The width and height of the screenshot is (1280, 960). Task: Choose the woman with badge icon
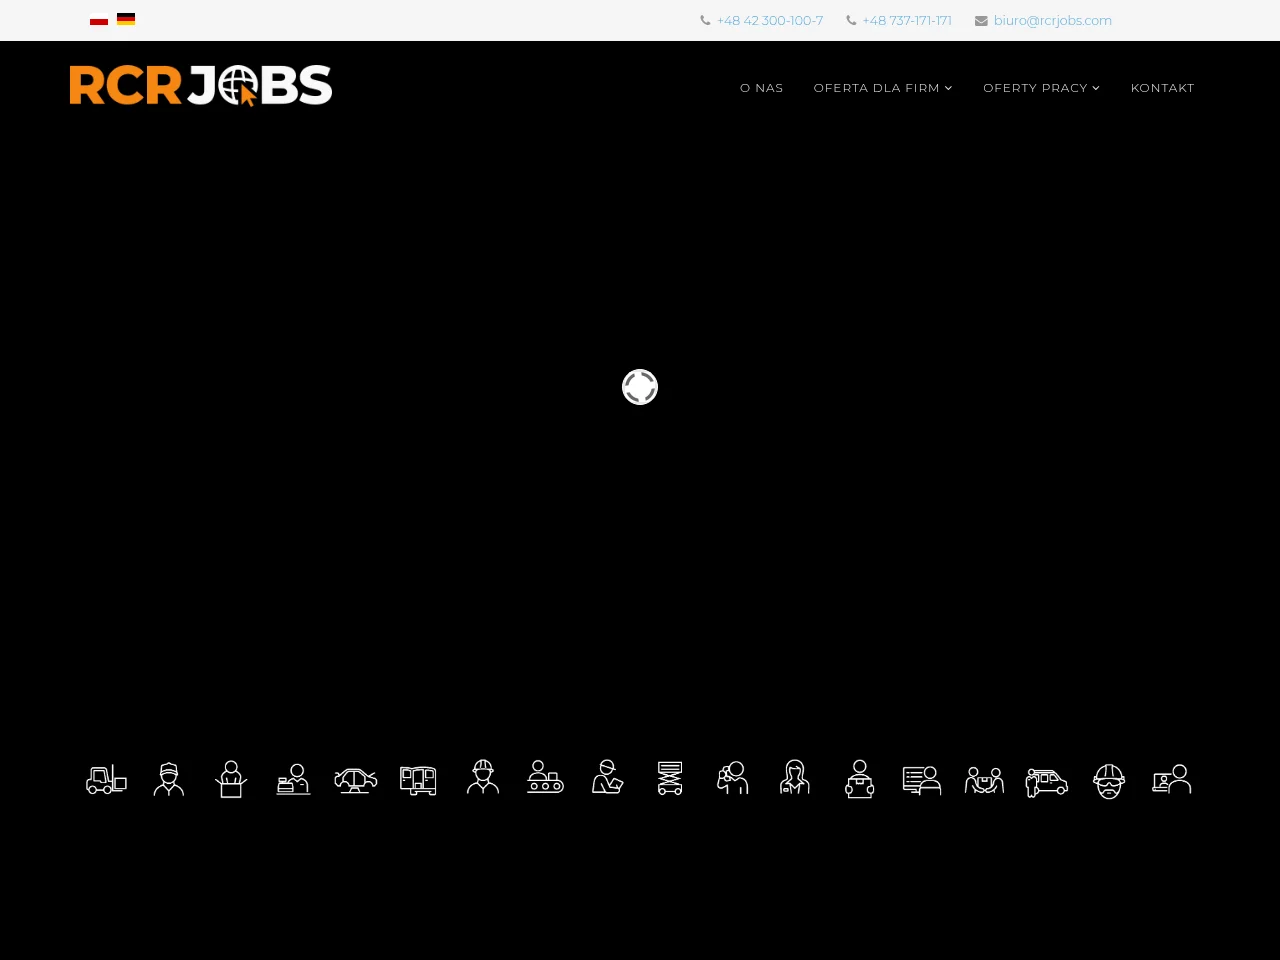tap(795, 777)
